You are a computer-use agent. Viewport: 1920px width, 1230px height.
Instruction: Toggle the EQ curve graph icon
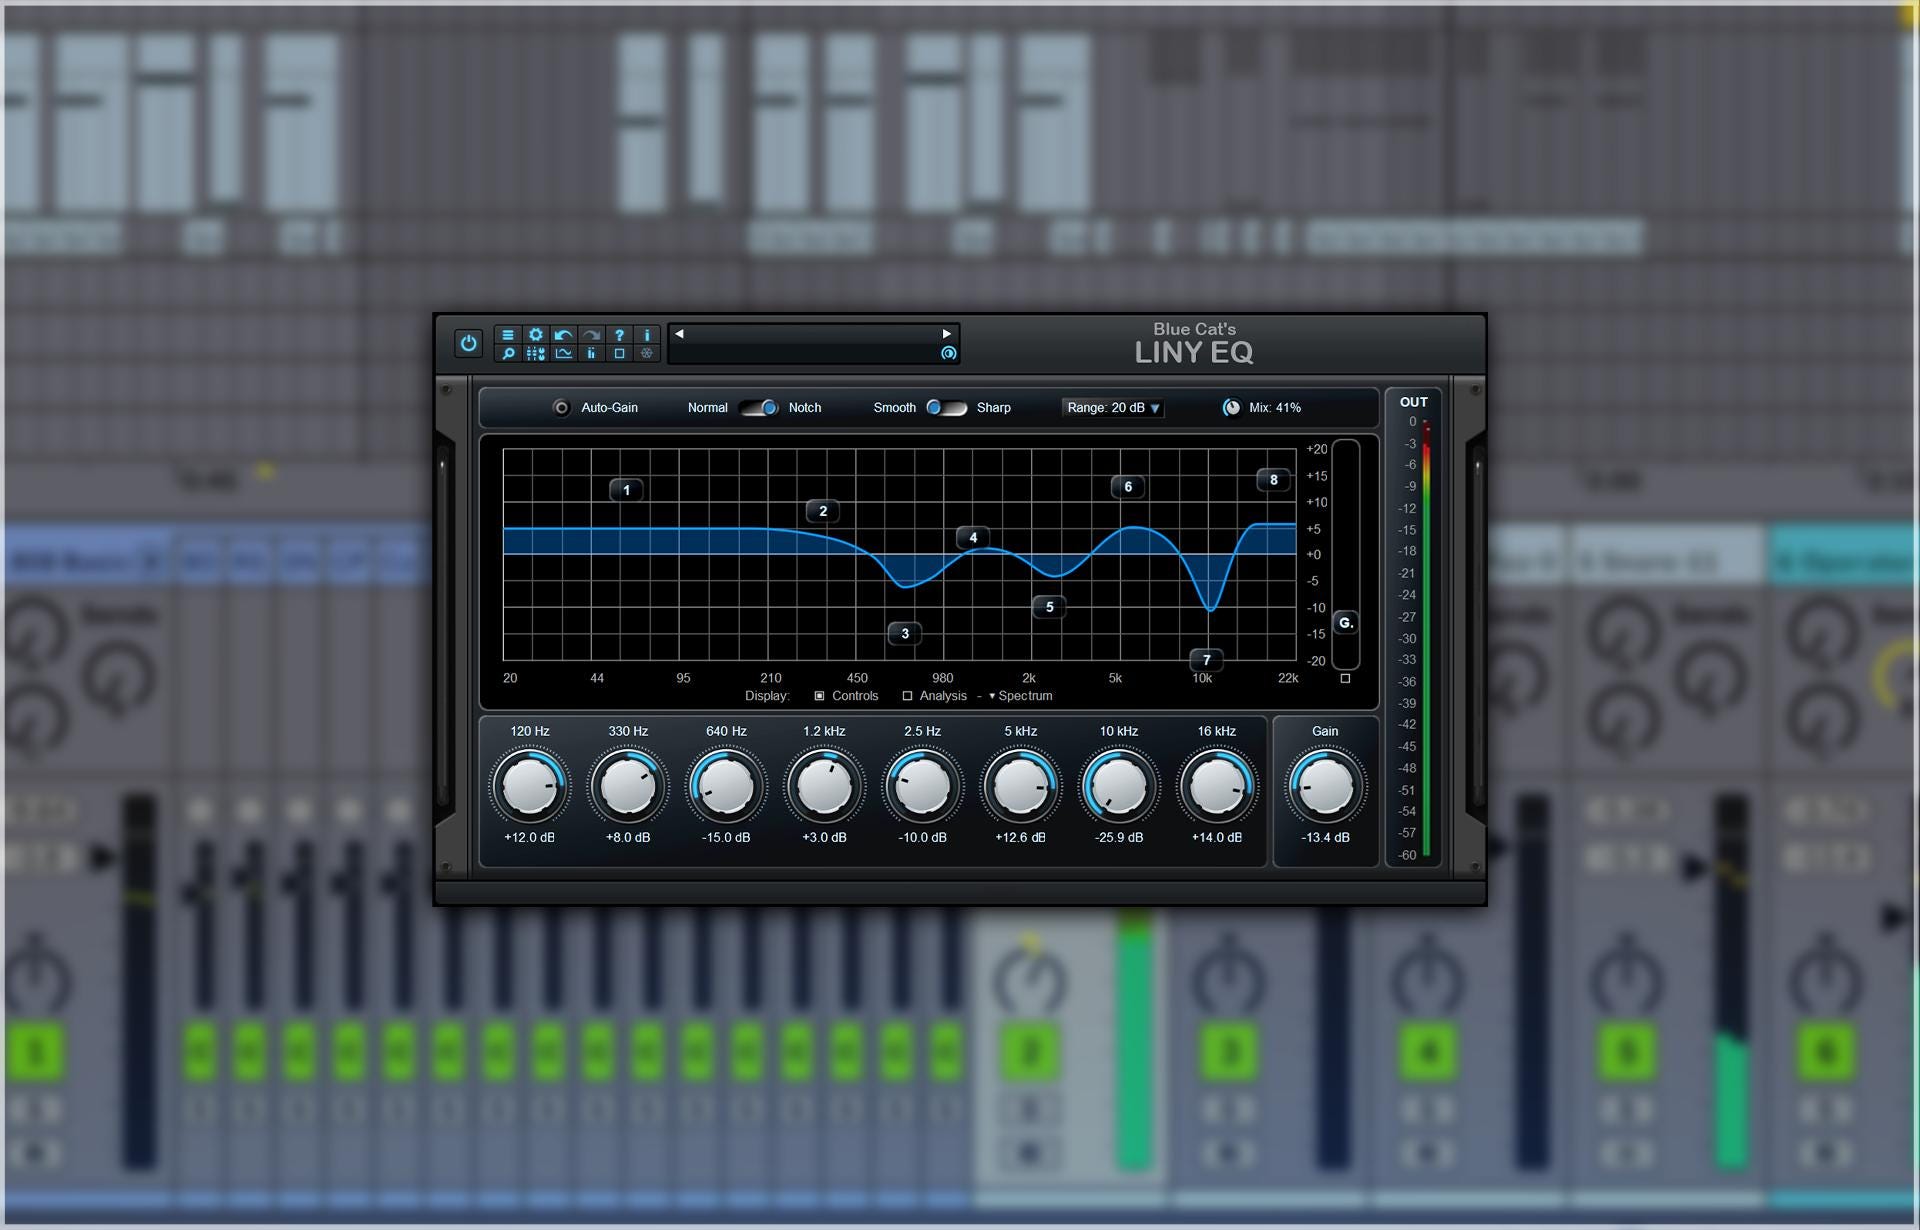coord(564,353)
